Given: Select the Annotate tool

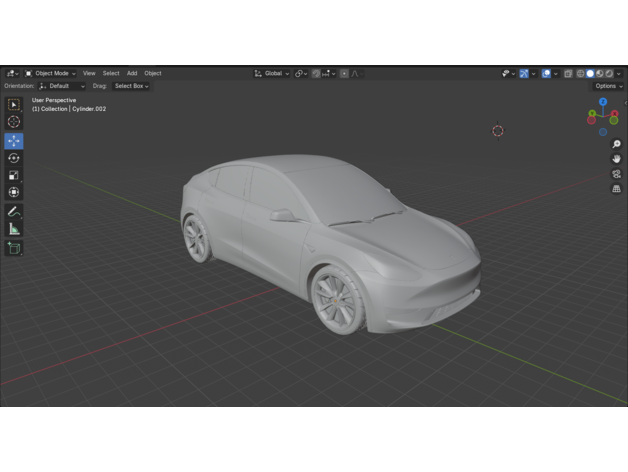Looking at the screenshot, I should coord(14,212).
